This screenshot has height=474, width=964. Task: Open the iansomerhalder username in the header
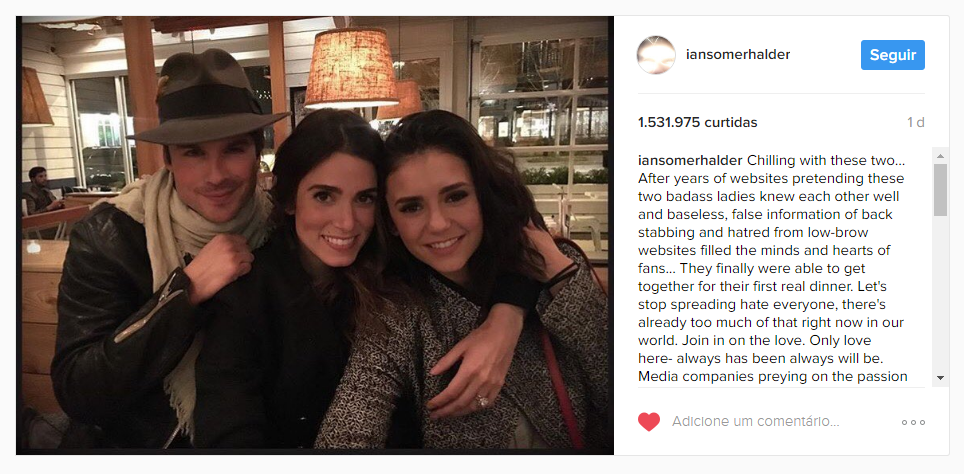[x=738, y=55]
